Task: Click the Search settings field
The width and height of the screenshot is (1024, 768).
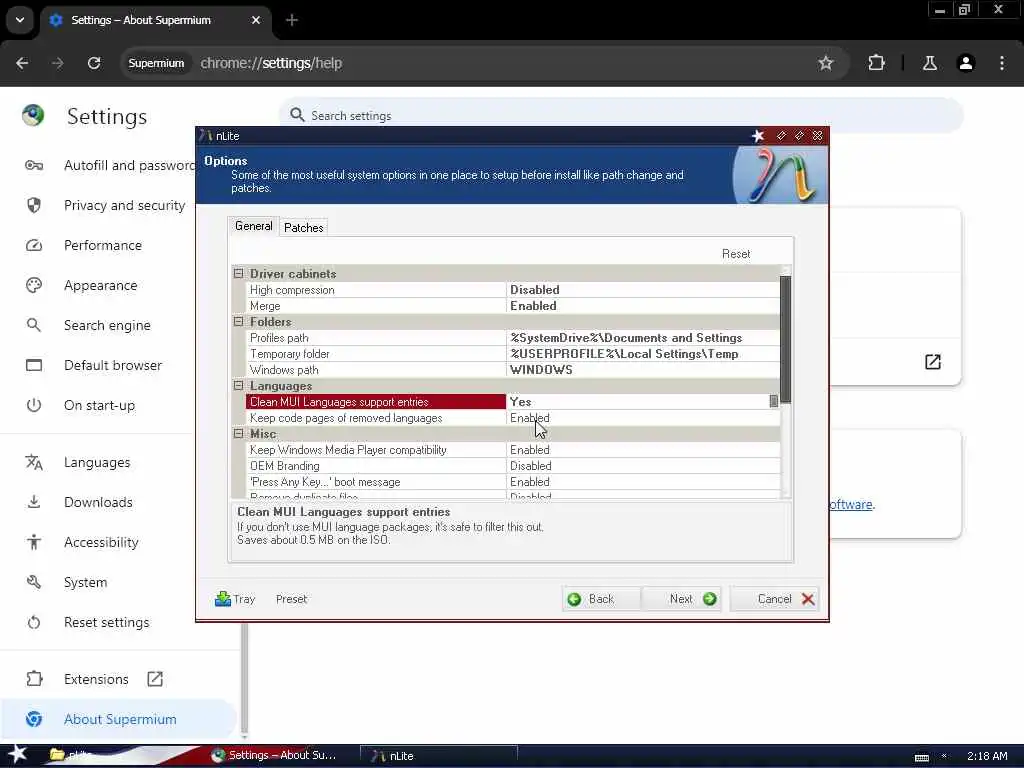Action: (x=620, y=116)
